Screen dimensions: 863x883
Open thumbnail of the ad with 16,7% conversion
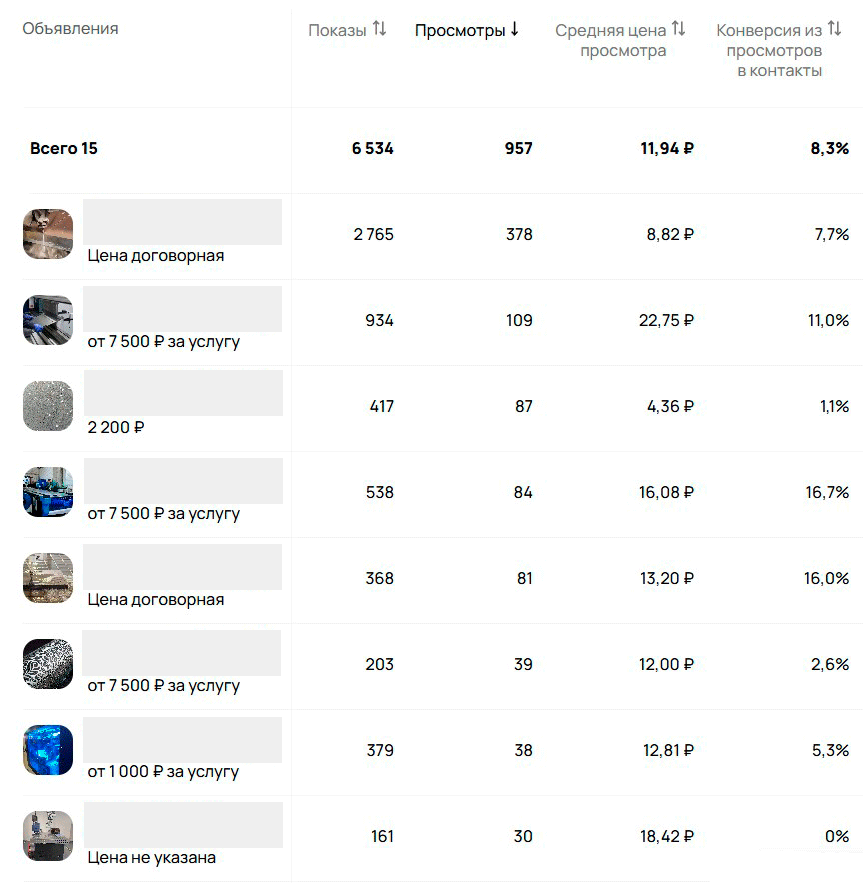(48, 492)
